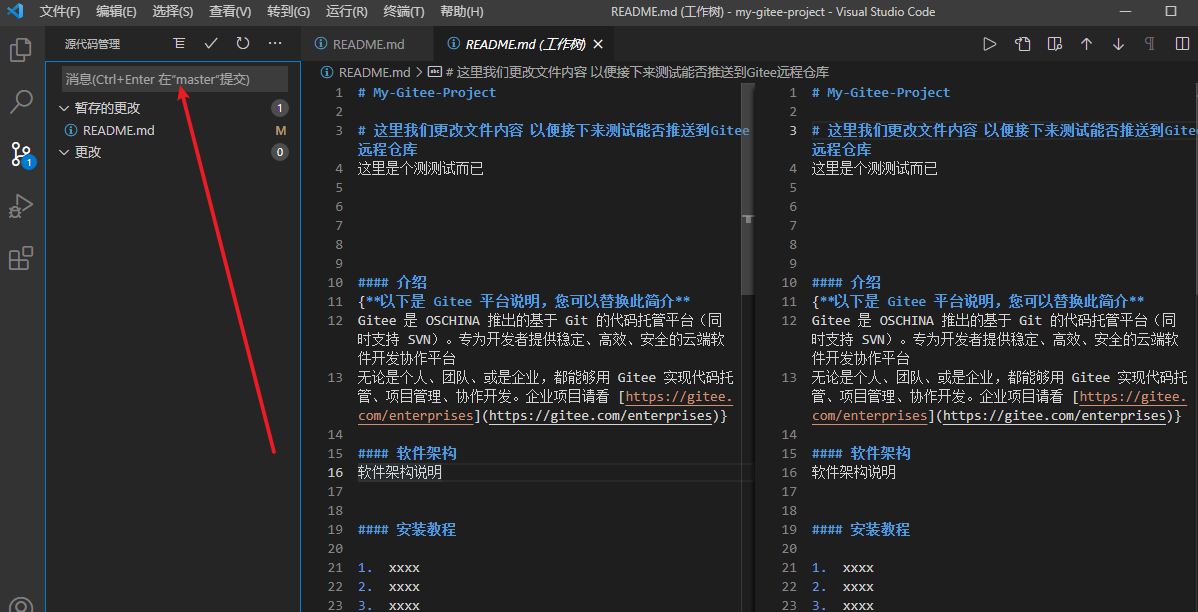Click line number 16 in right editor
The image size is (1198, 612).
pyautogui.click(x=789, y=473)
